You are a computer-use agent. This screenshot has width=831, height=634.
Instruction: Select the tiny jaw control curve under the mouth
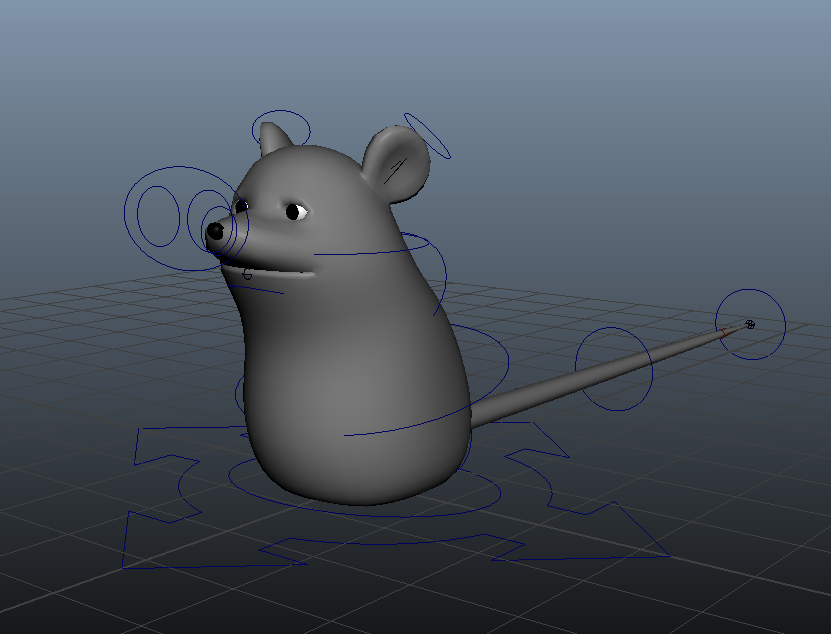[x=247, y=274]
